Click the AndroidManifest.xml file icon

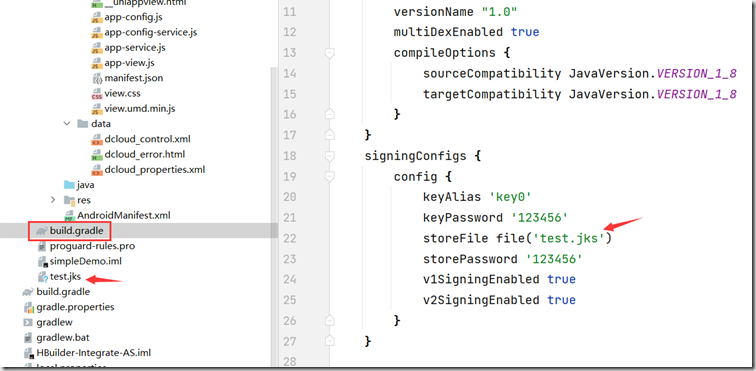(69, 216)
